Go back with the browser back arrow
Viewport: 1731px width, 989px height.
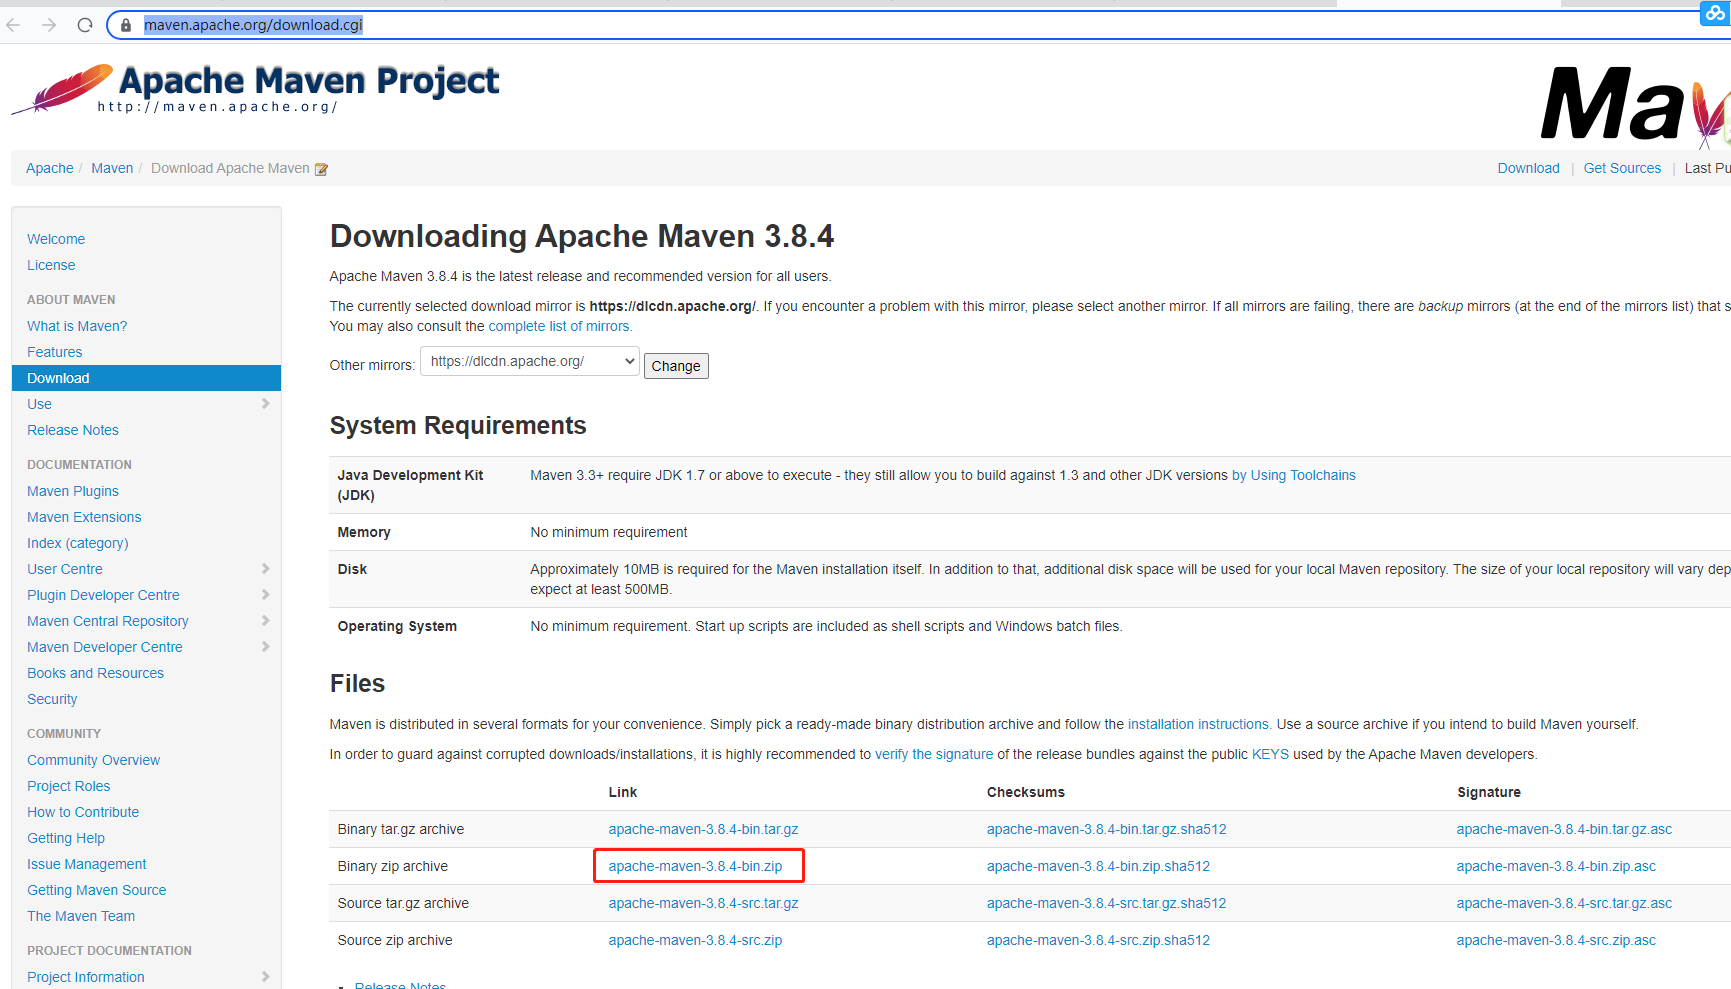(x=13, y=25)
